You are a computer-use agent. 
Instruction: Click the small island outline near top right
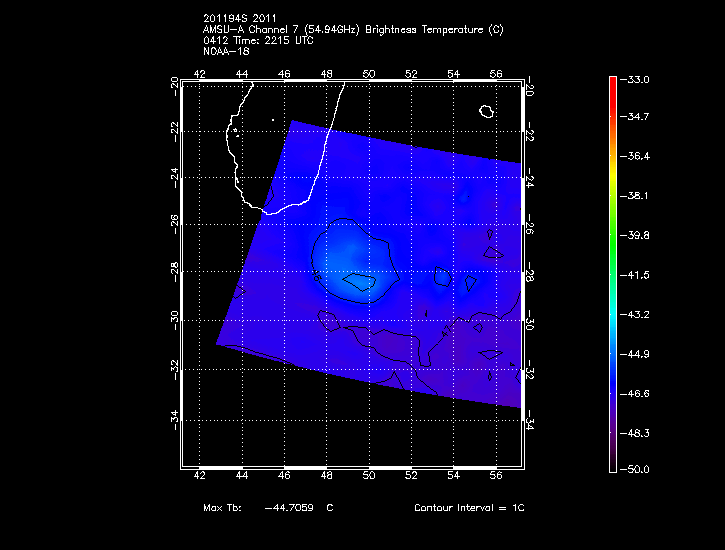[487, 111]
